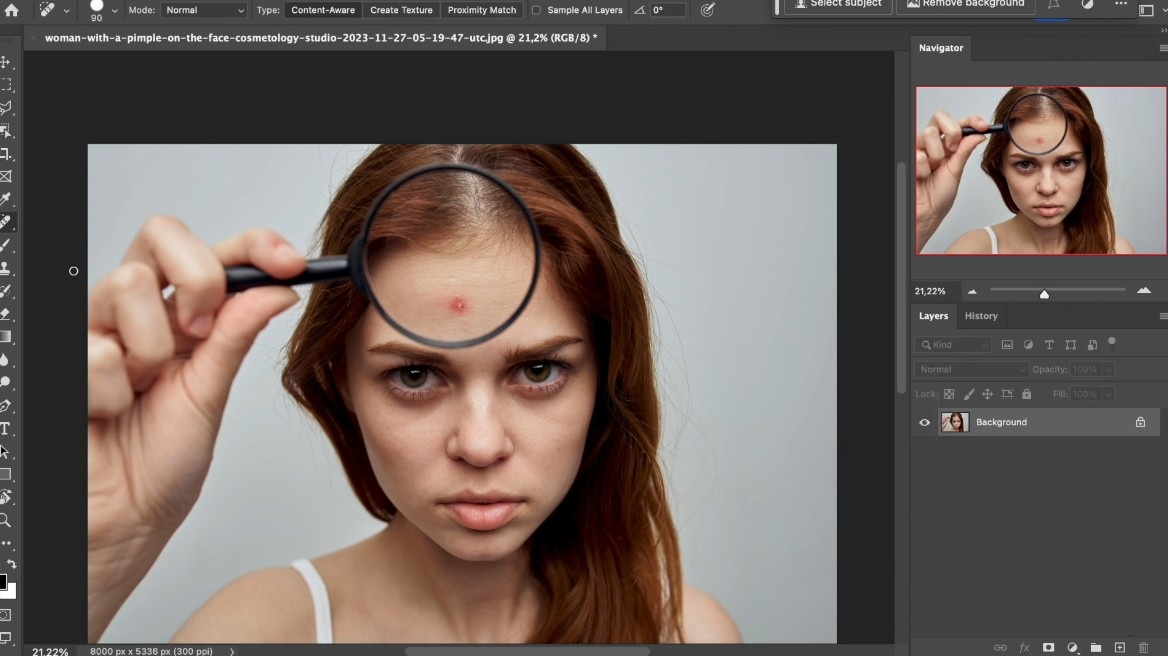Select the History Brush tool
The width and height of the screenshot is (1168, 656).
6,291
